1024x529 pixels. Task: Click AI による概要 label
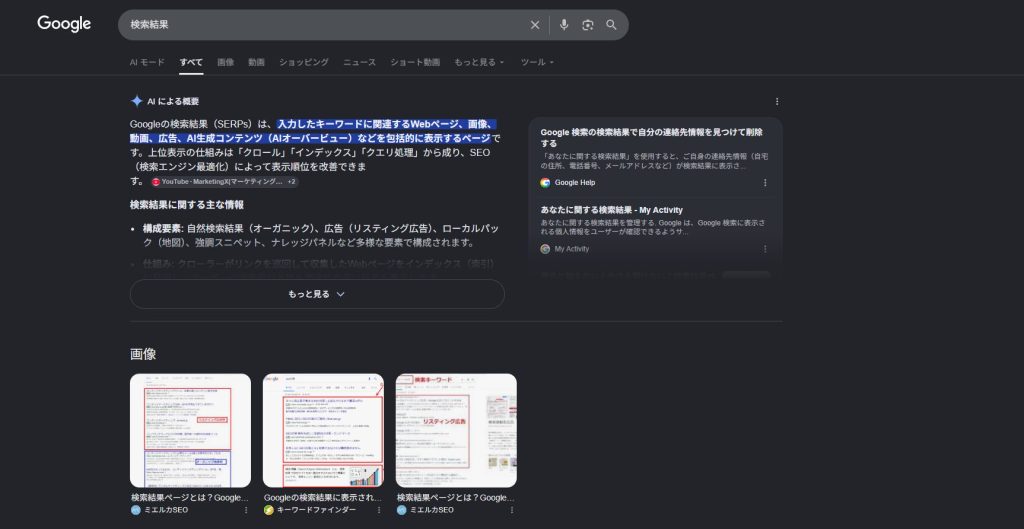click(173, 101)
